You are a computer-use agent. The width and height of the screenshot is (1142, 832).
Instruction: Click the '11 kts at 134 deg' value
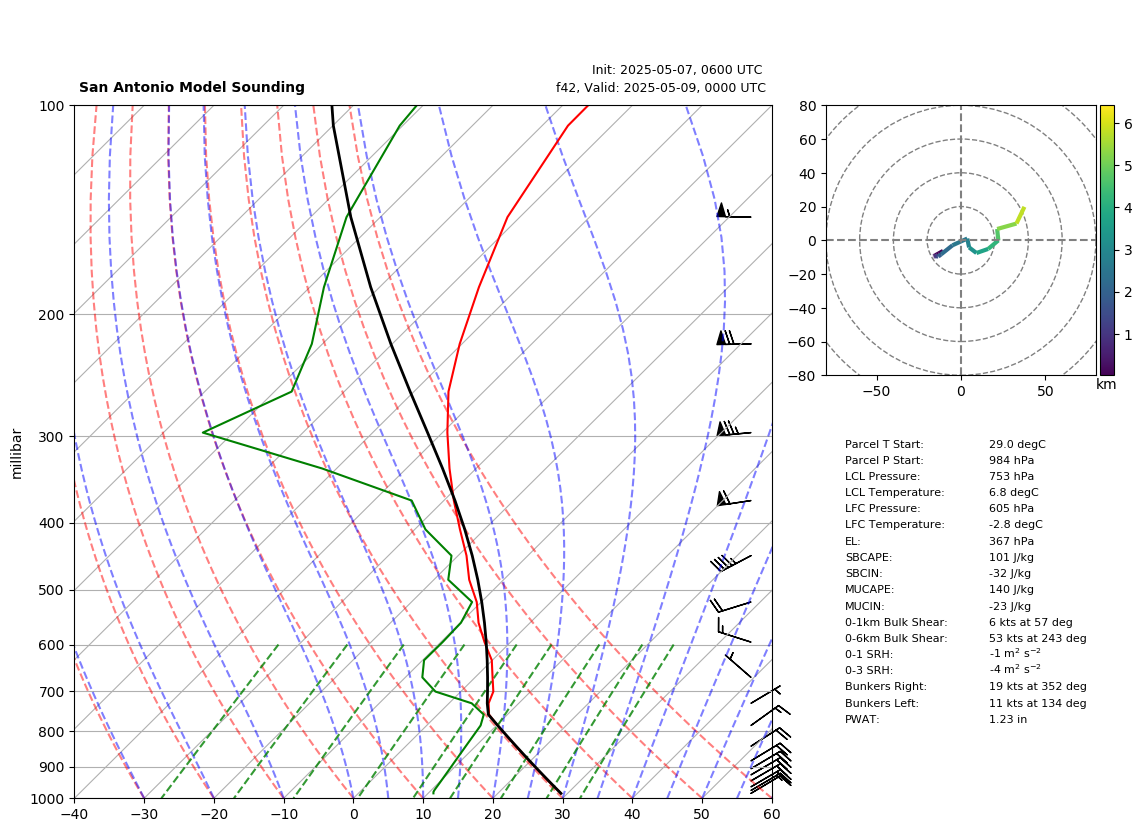point(1038,703)
